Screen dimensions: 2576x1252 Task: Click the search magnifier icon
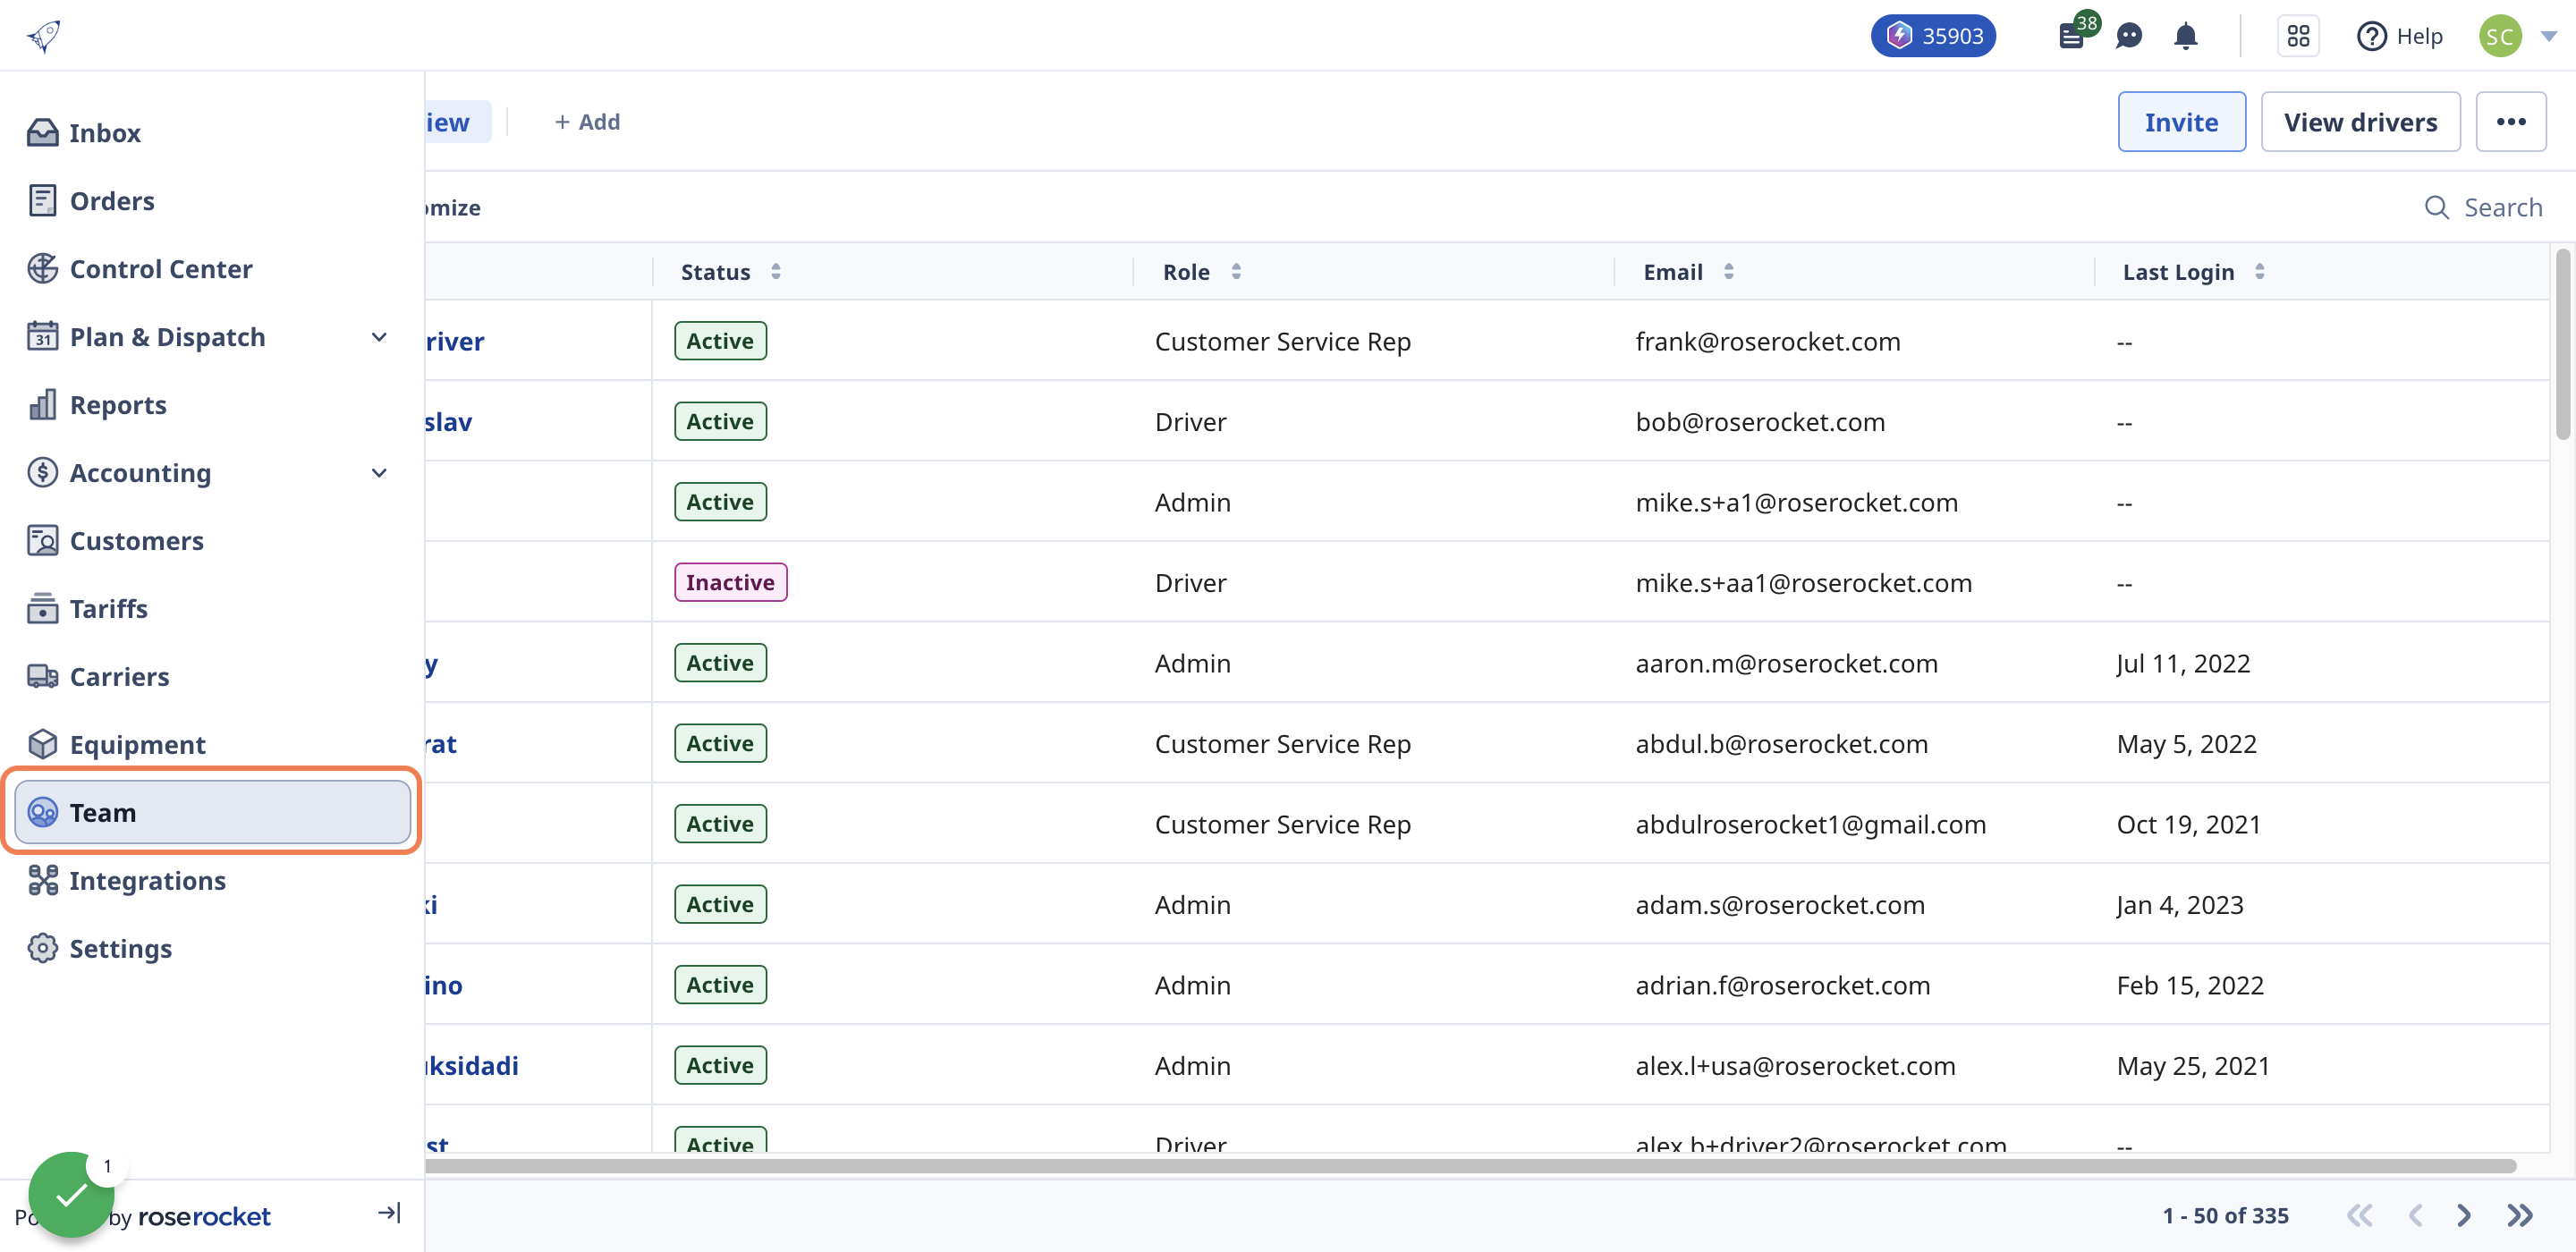[2437, 207]
